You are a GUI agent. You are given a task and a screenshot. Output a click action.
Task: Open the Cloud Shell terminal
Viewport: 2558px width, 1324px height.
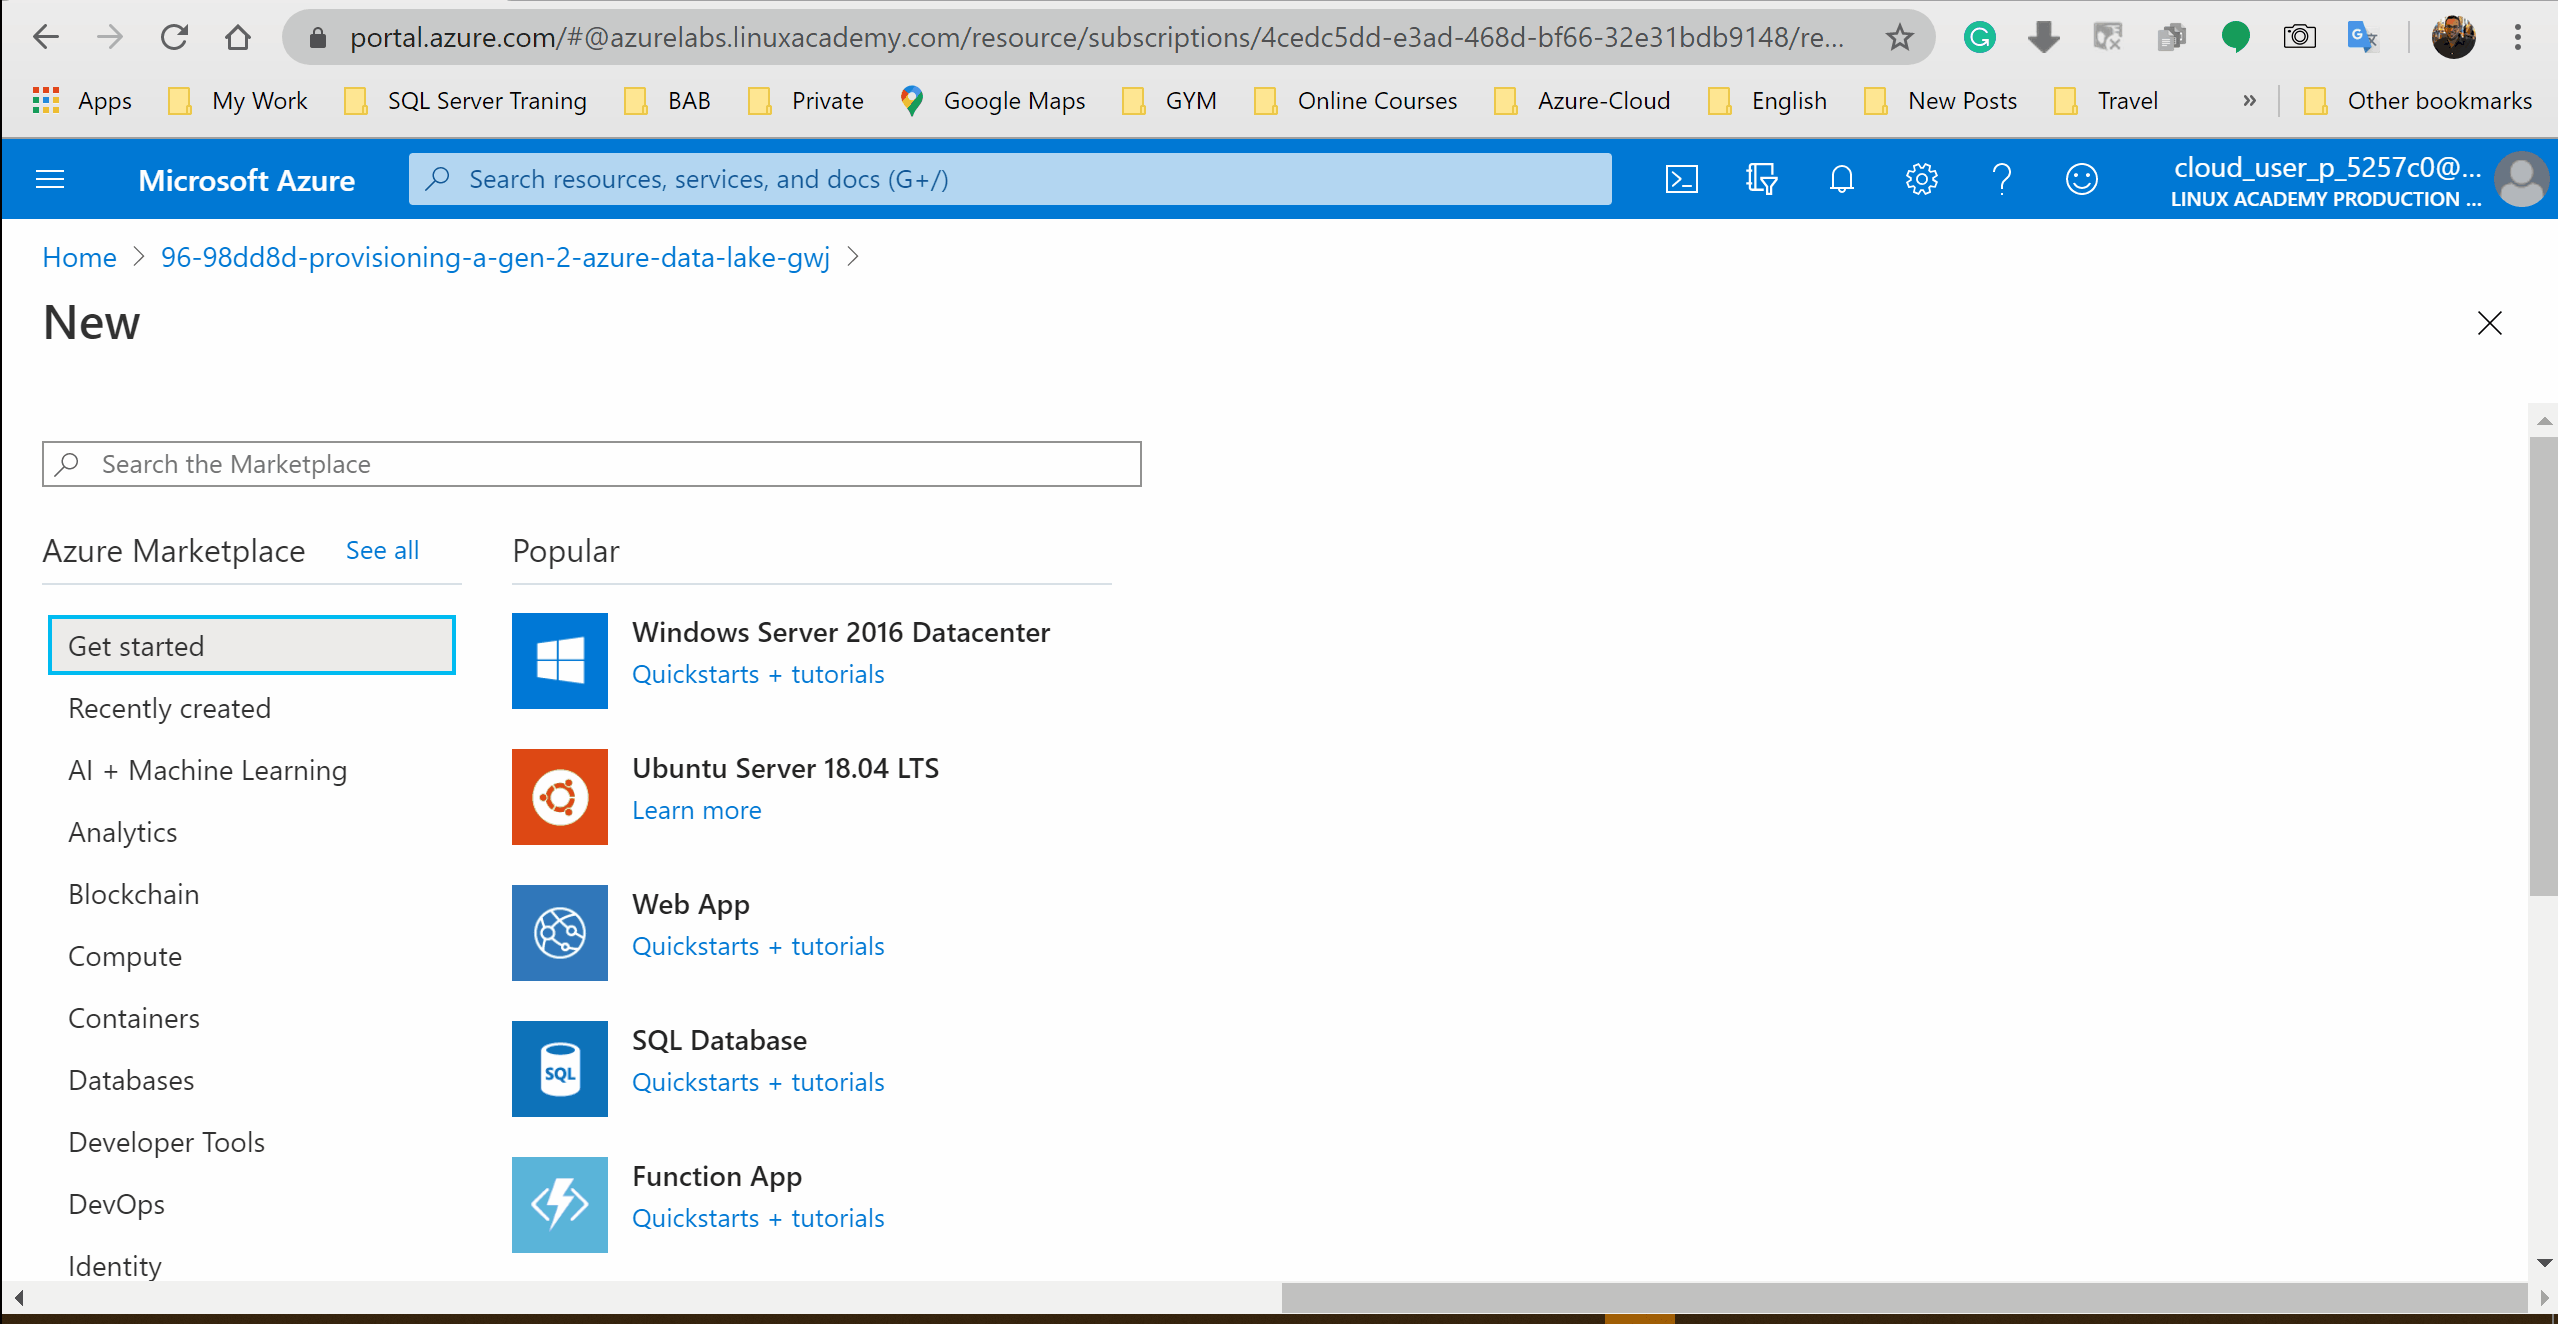1681,179
